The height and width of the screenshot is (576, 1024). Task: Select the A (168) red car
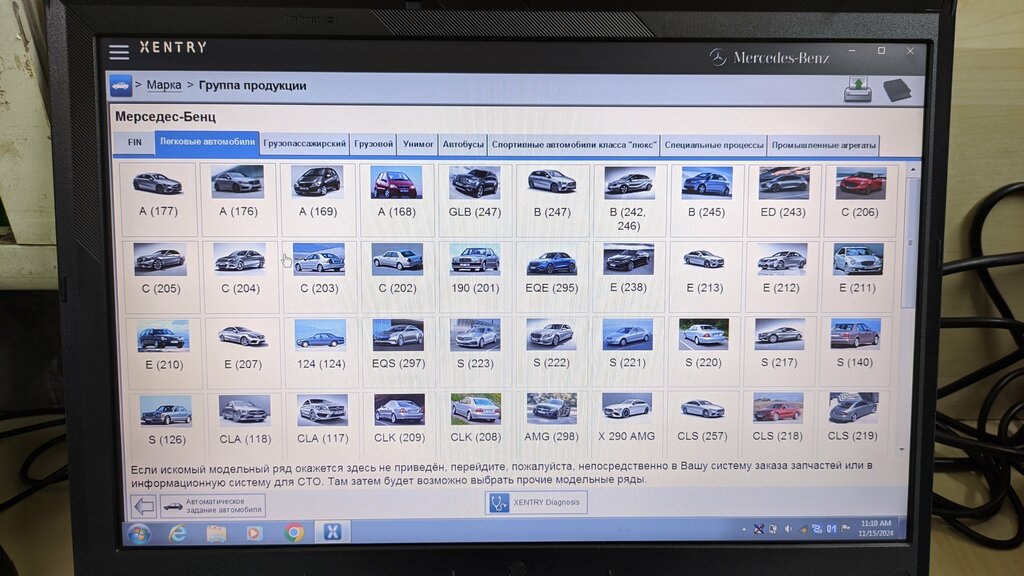pyautogui.click(x=396, y=199)
